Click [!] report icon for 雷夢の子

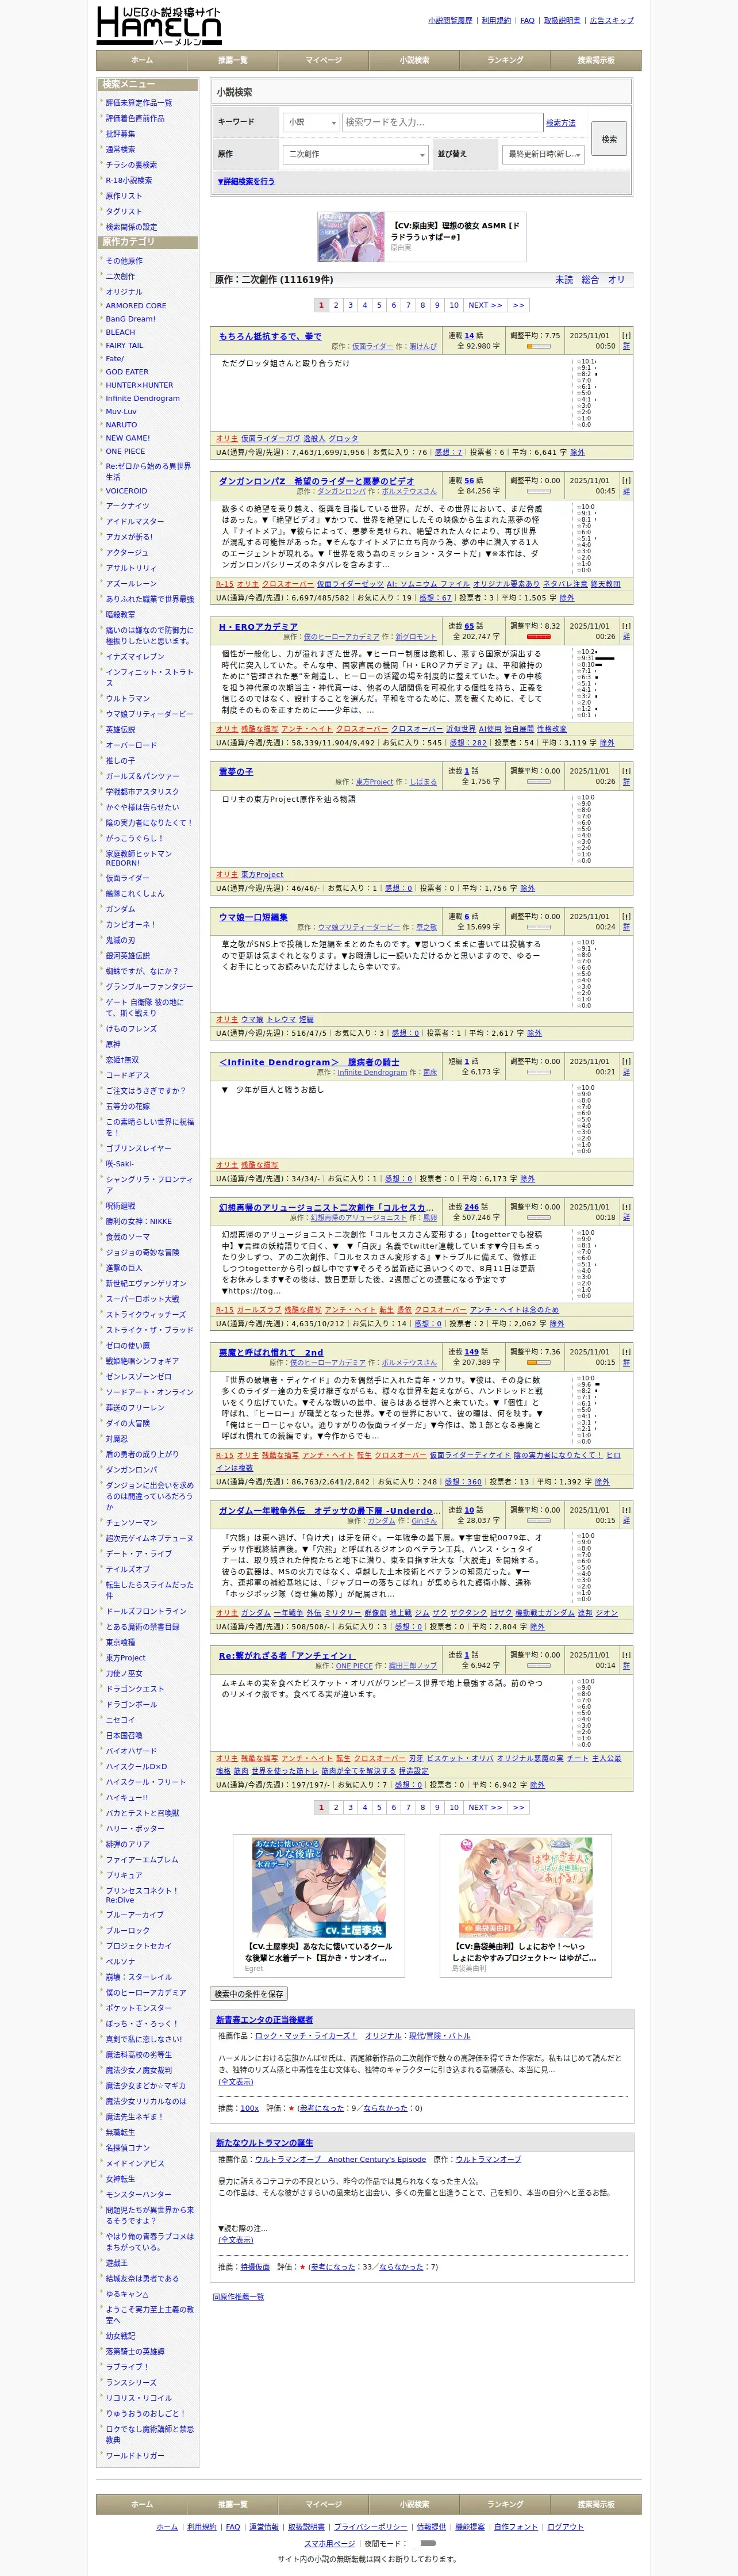pos(626,771)
